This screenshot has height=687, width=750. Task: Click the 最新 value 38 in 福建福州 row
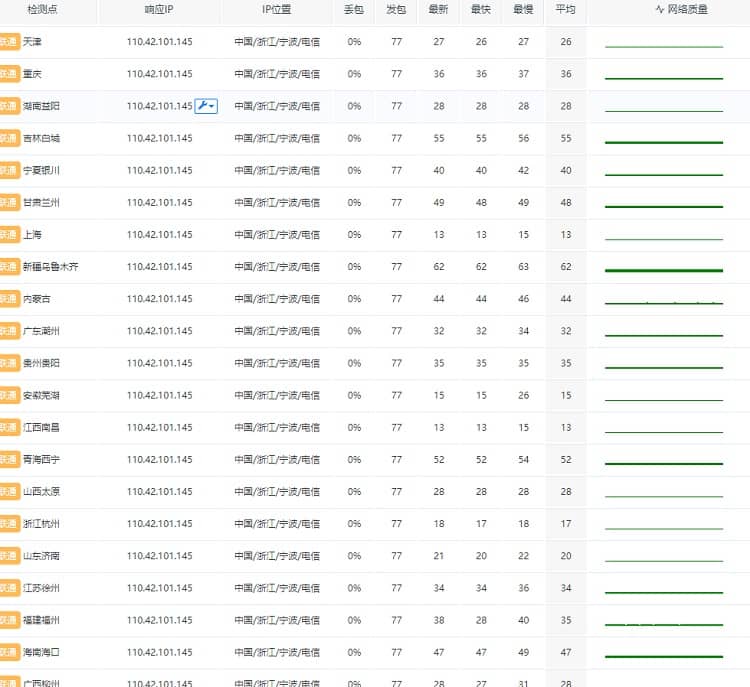click(439, 620)
